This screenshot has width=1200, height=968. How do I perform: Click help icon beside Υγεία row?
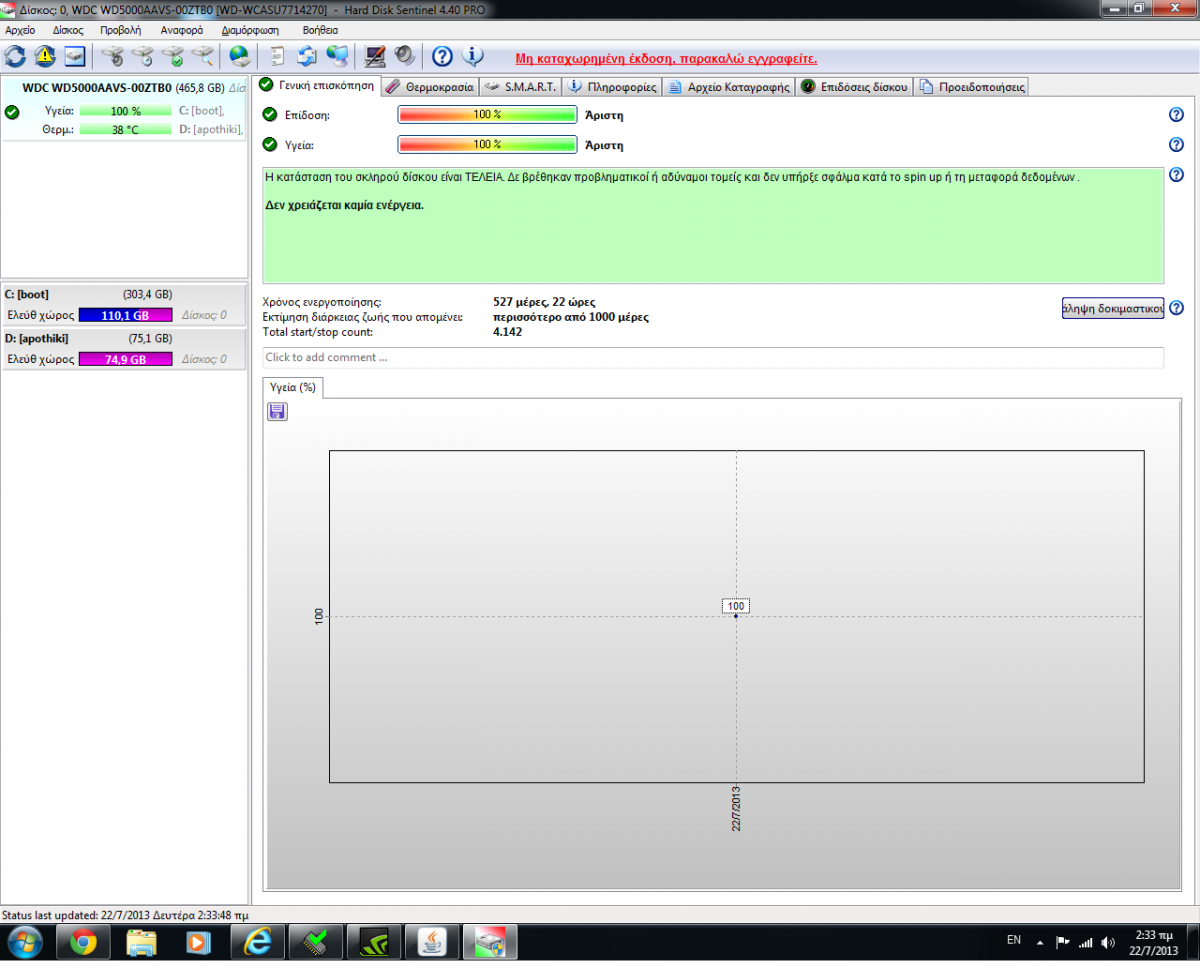click(x=1176, y=145)
